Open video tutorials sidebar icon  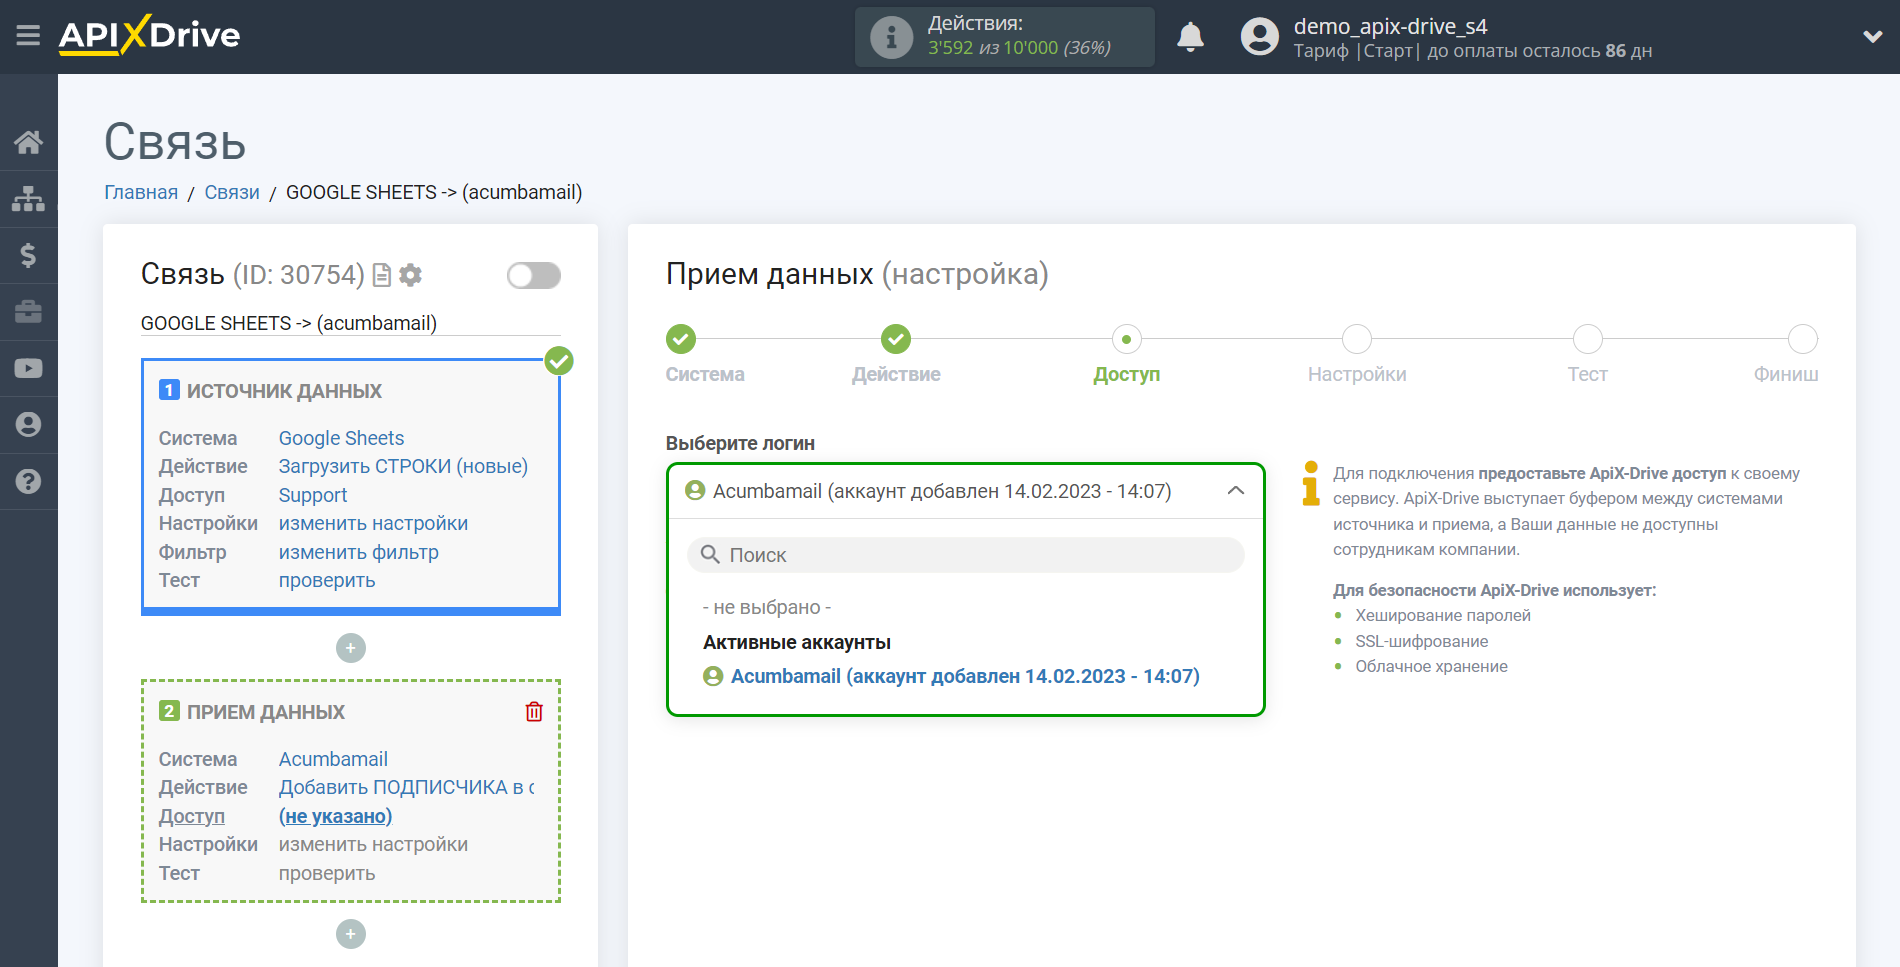point(28,368)
